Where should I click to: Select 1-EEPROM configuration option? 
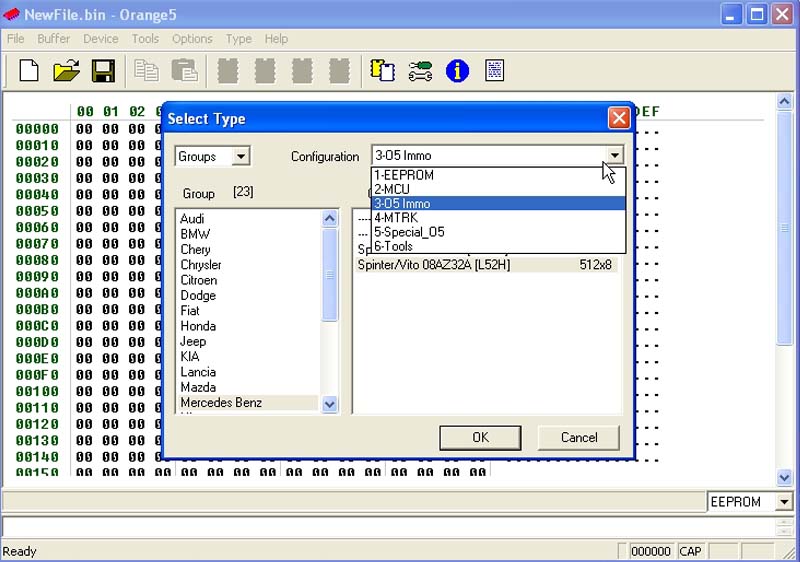pyautogui.click(x=498, y=175)
